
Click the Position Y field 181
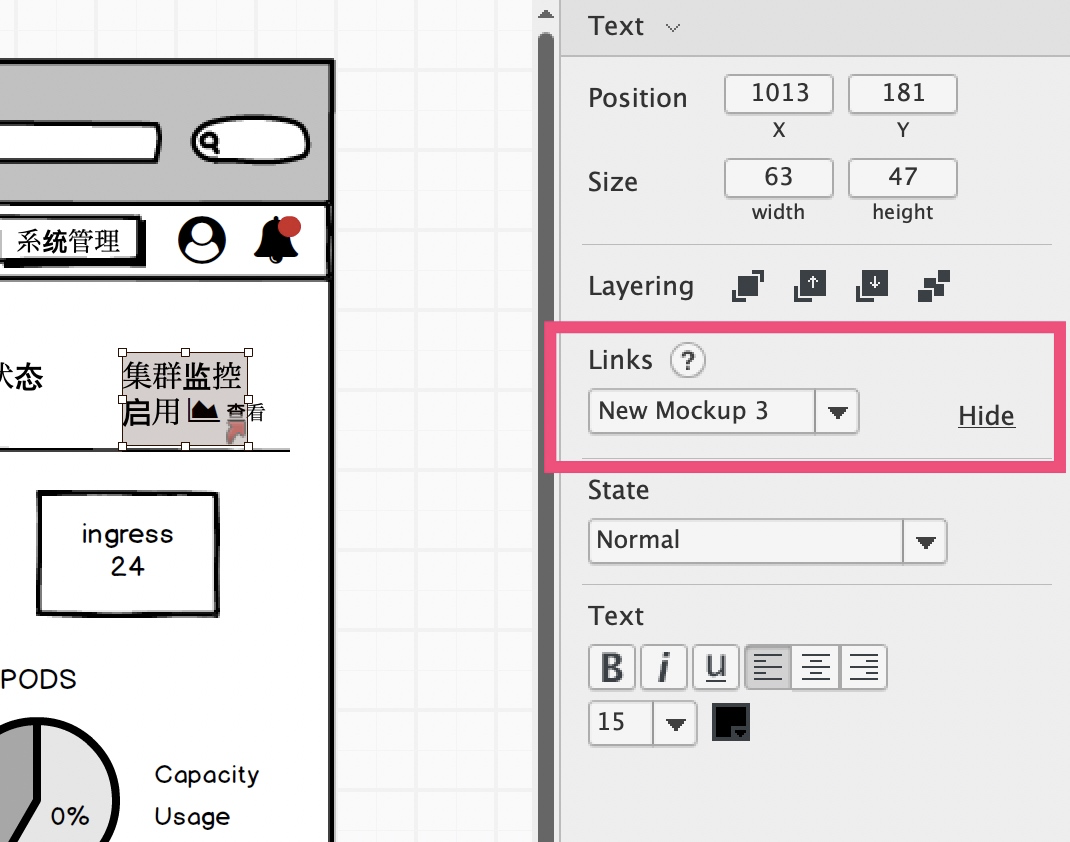tap(903, 93)
